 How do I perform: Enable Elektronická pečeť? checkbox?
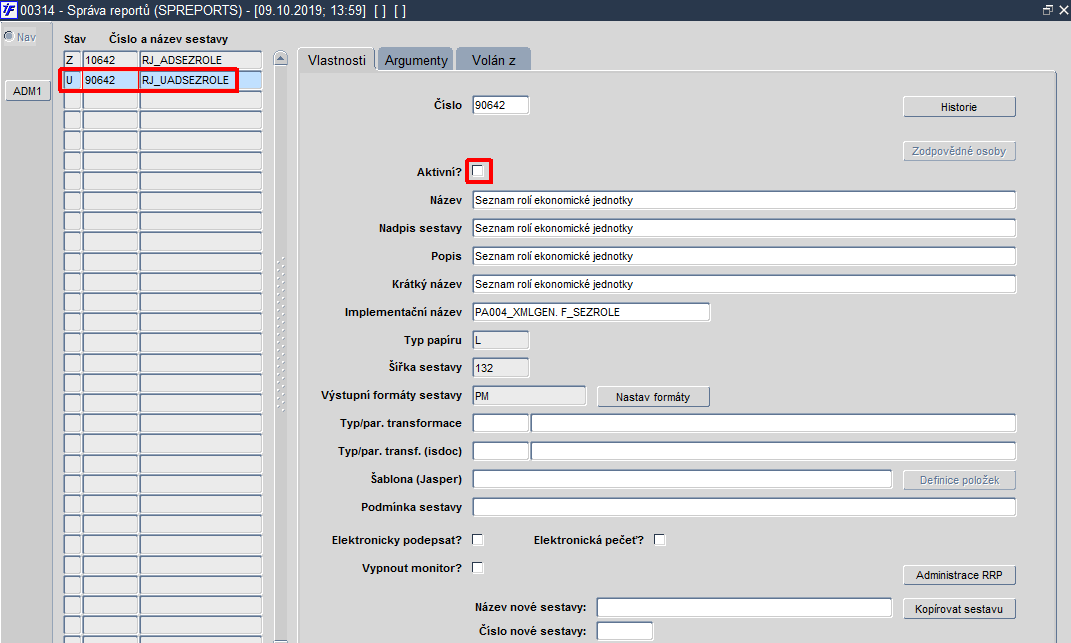click(660, 540)
